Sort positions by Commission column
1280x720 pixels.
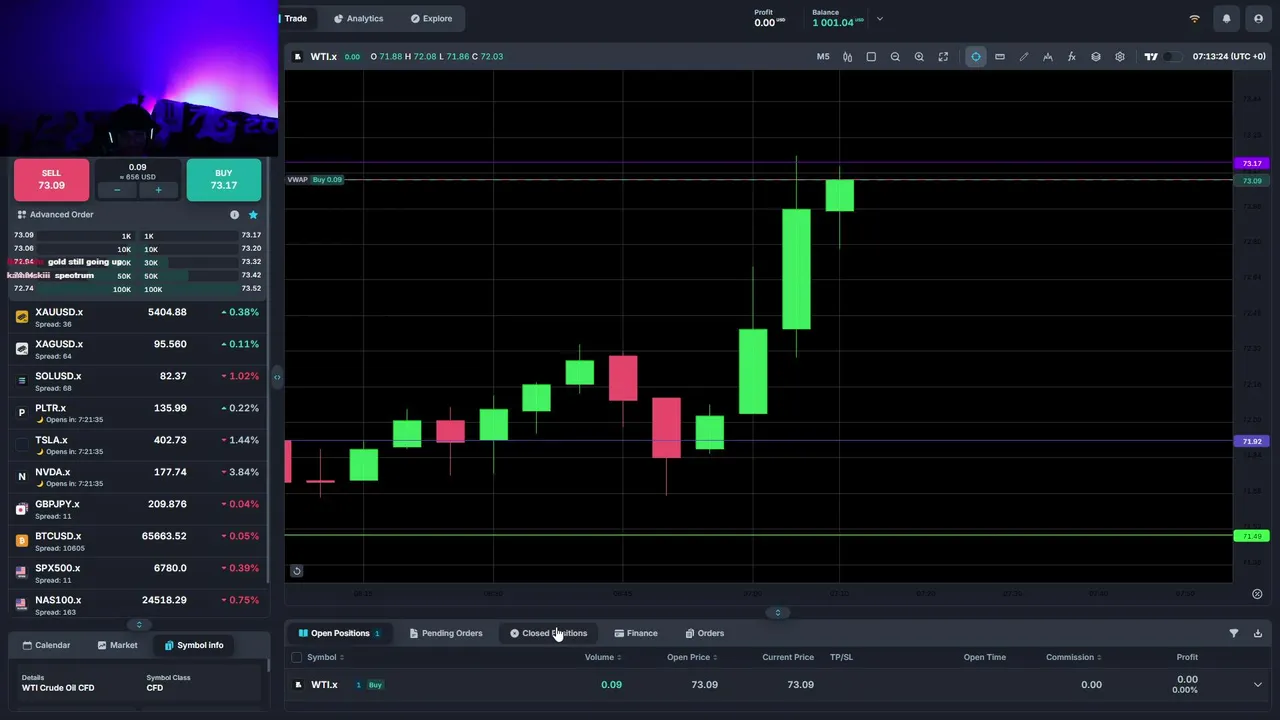click(x=1073, y=657)
